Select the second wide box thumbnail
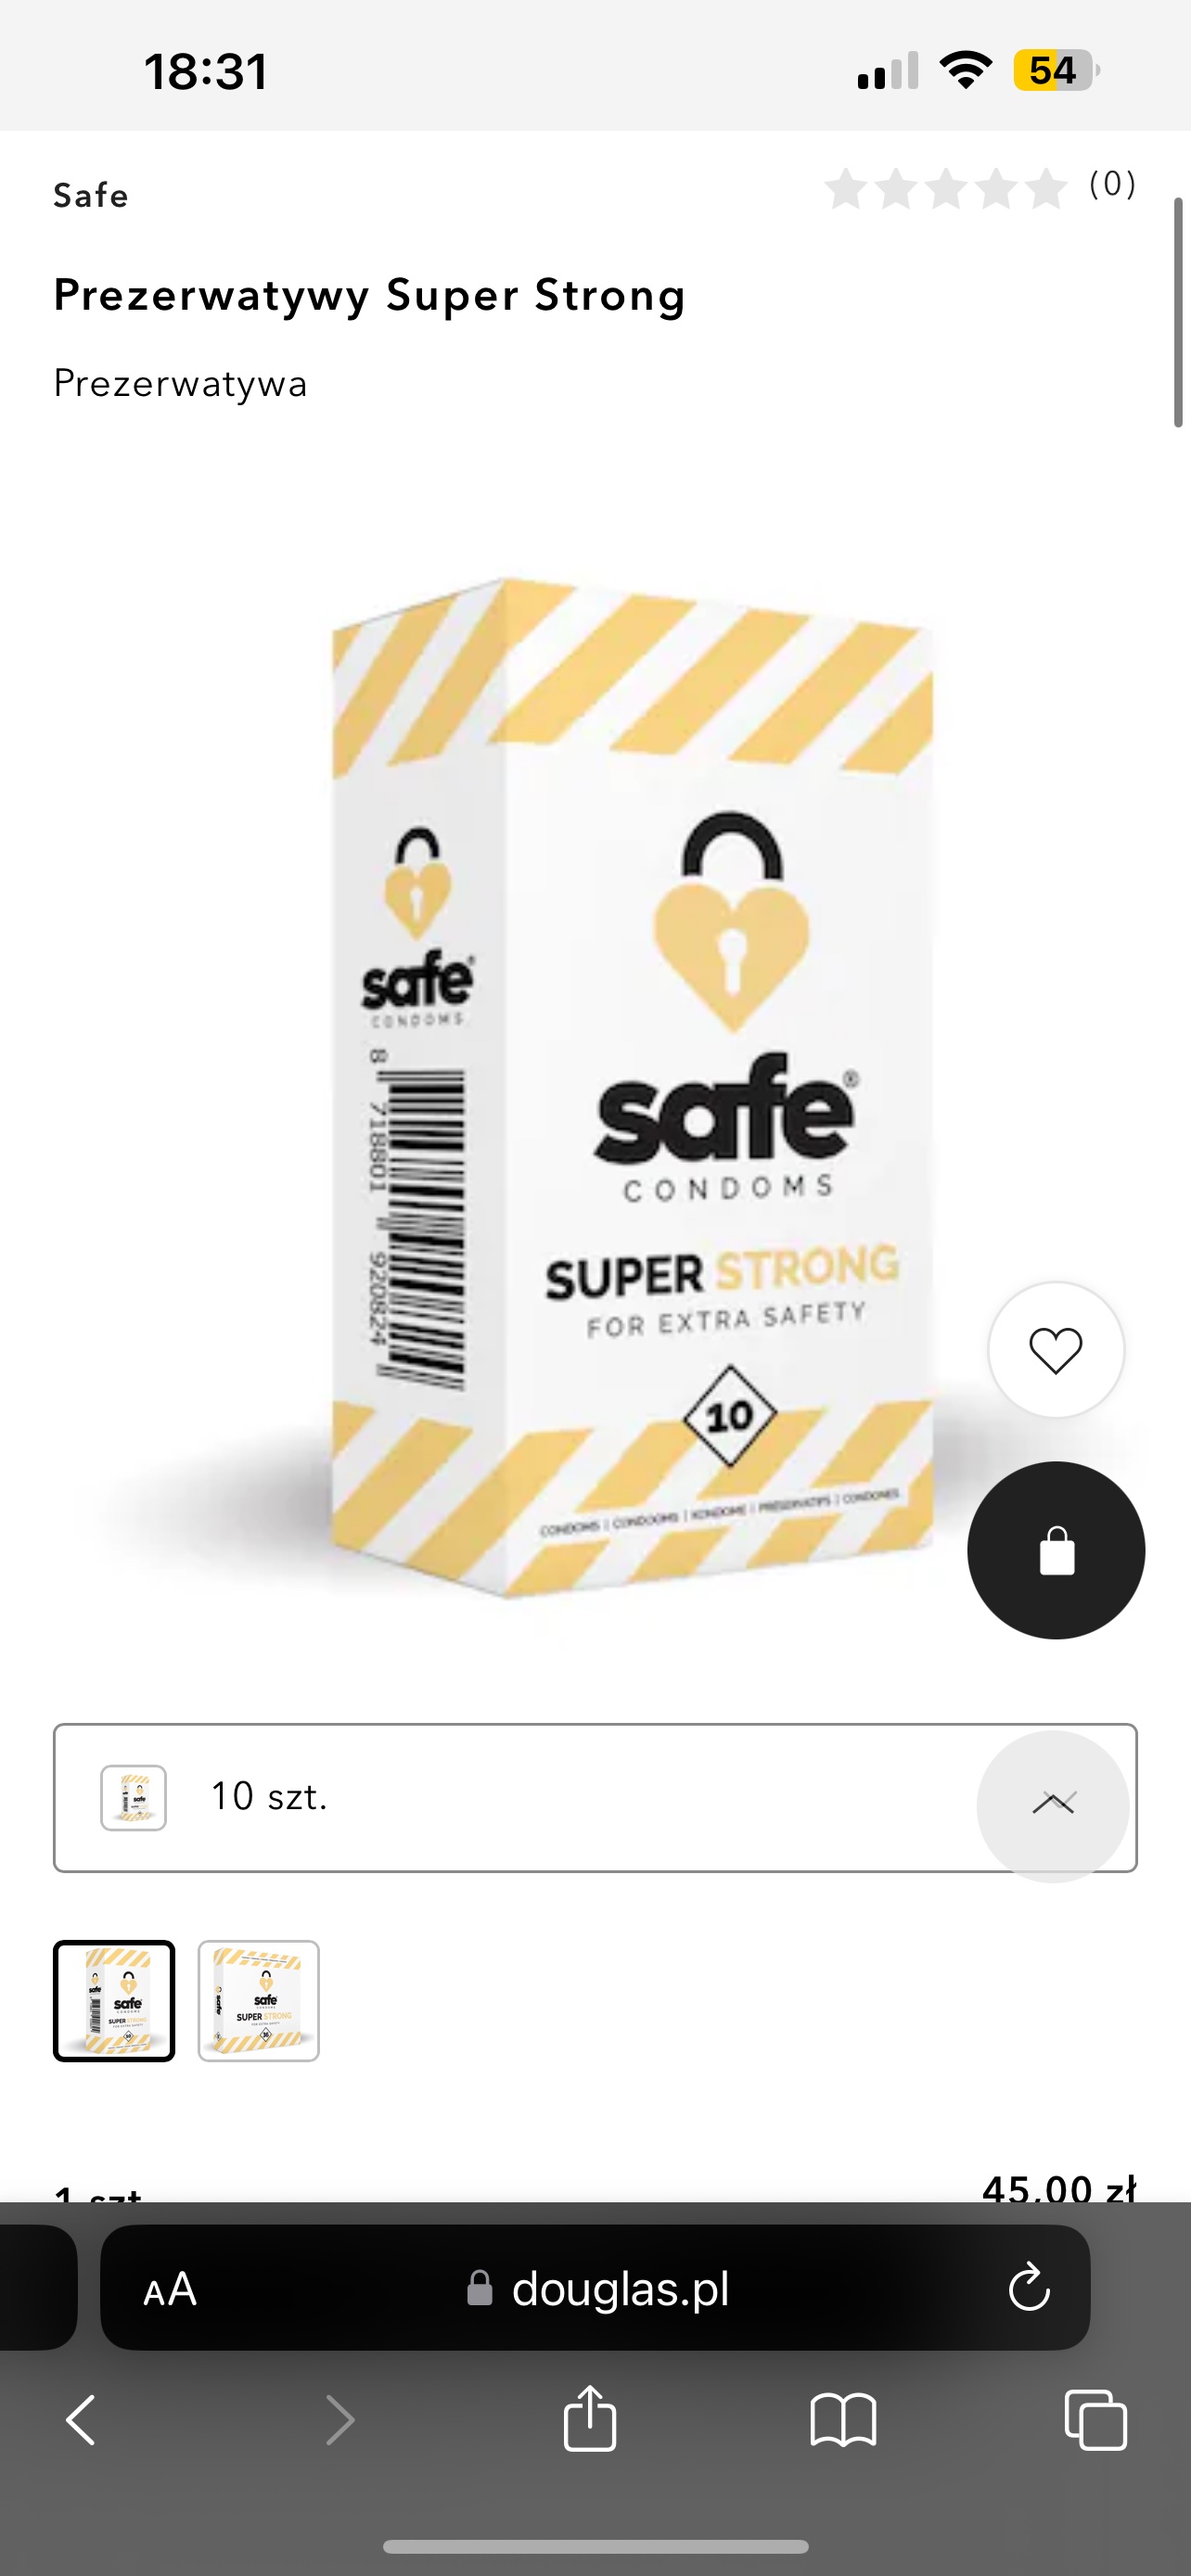 point(258,2000)
